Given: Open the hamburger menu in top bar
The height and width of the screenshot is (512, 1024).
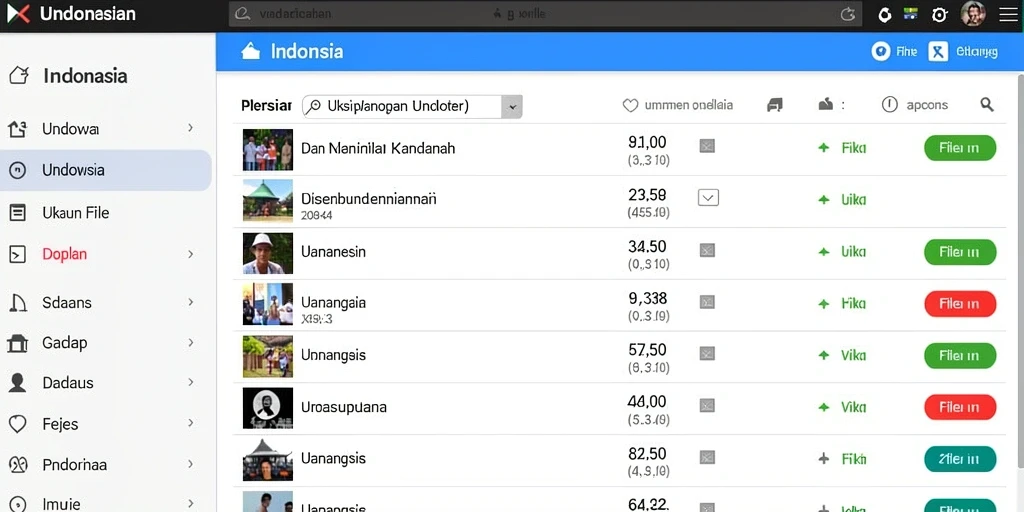Looking at the screenshot, I should click(1008, 14).
